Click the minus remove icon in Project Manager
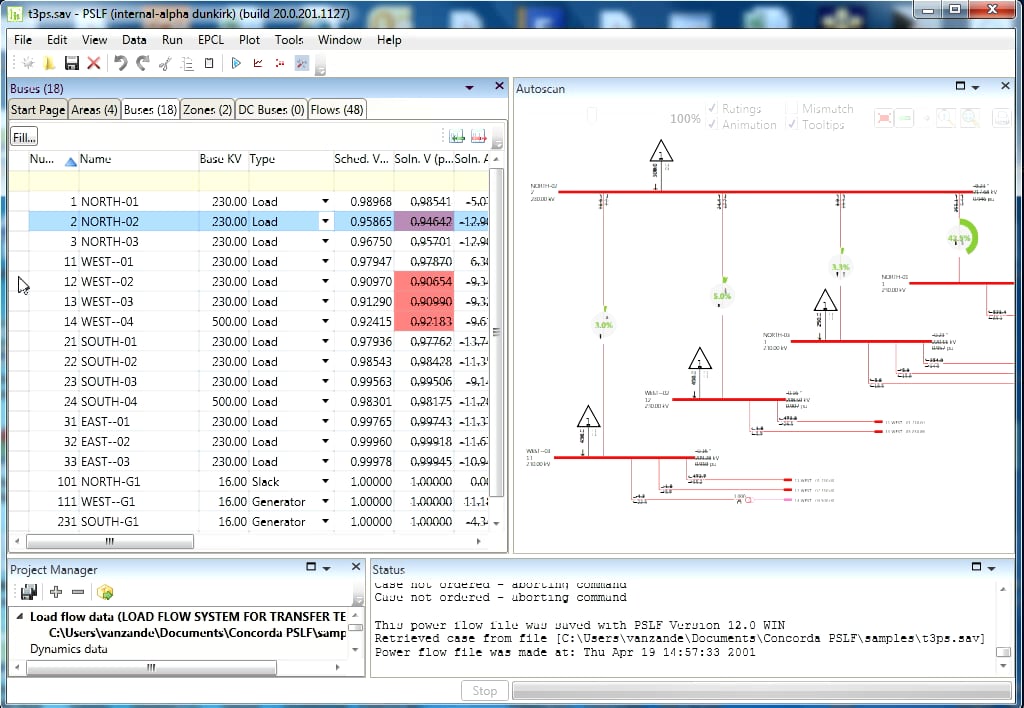The width and height of the screenshot is (1024, 708). [x=78, y=592]
